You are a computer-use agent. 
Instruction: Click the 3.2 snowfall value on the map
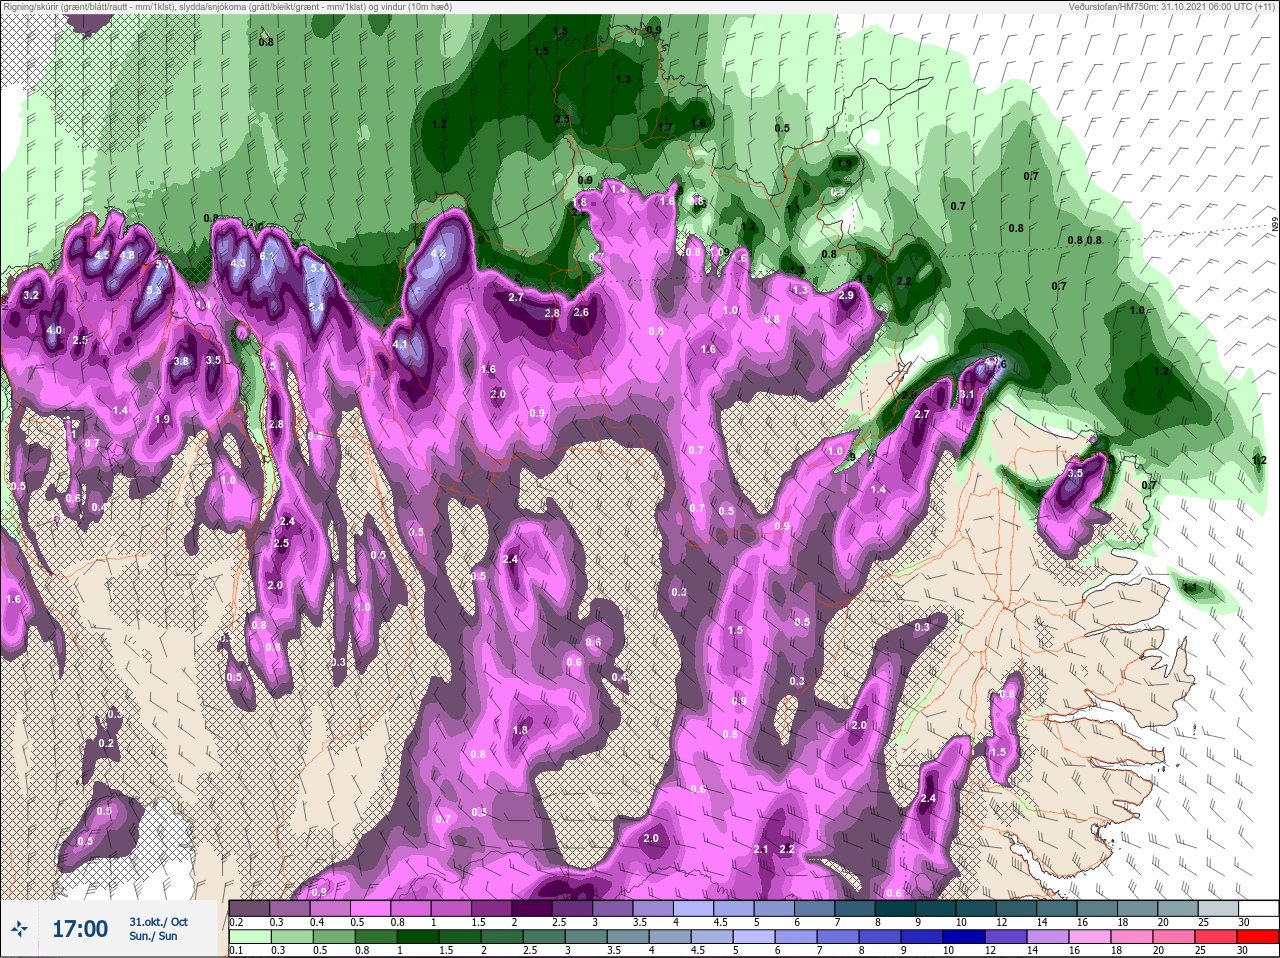pyautogui.click(x=31, y=295)
